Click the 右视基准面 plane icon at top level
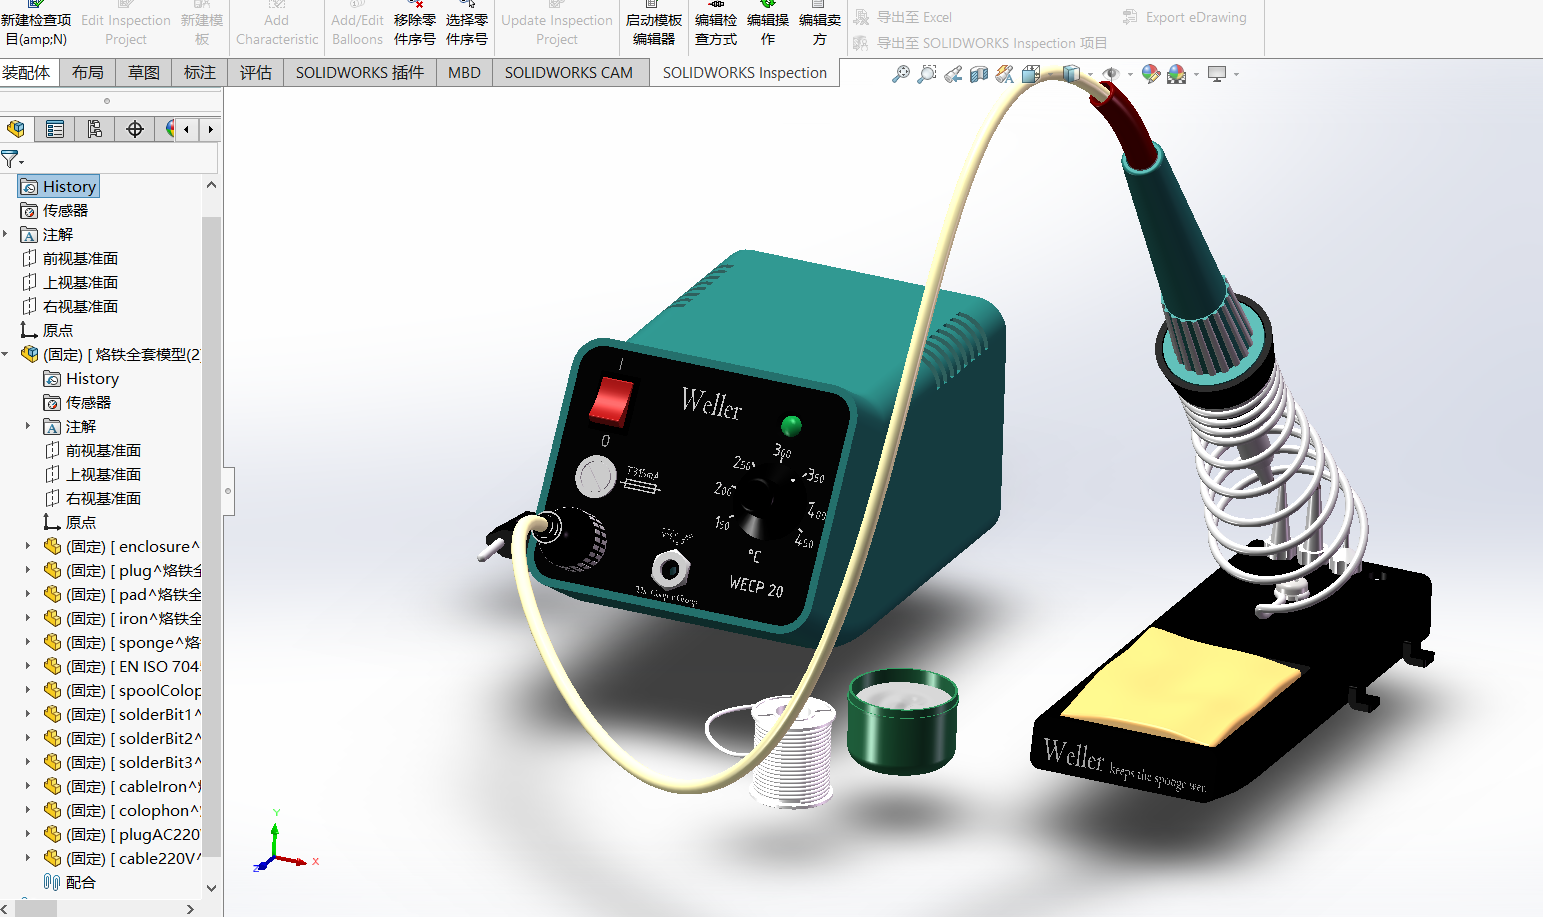 [29, 306]
